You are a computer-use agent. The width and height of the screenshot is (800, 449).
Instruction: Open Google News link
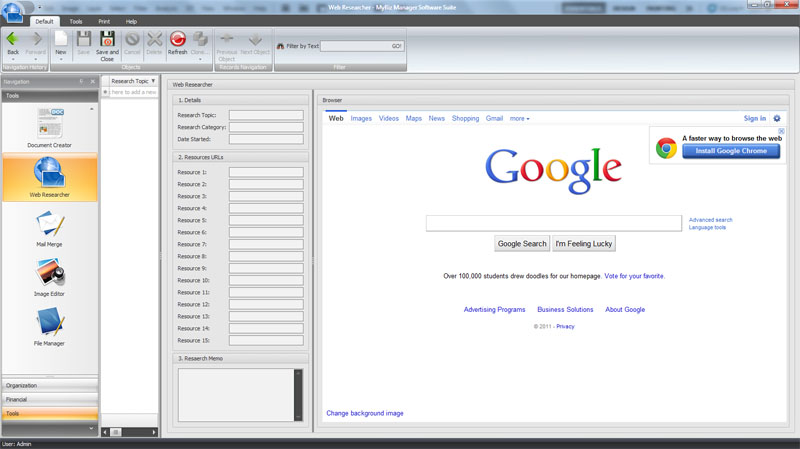(437, 118)
